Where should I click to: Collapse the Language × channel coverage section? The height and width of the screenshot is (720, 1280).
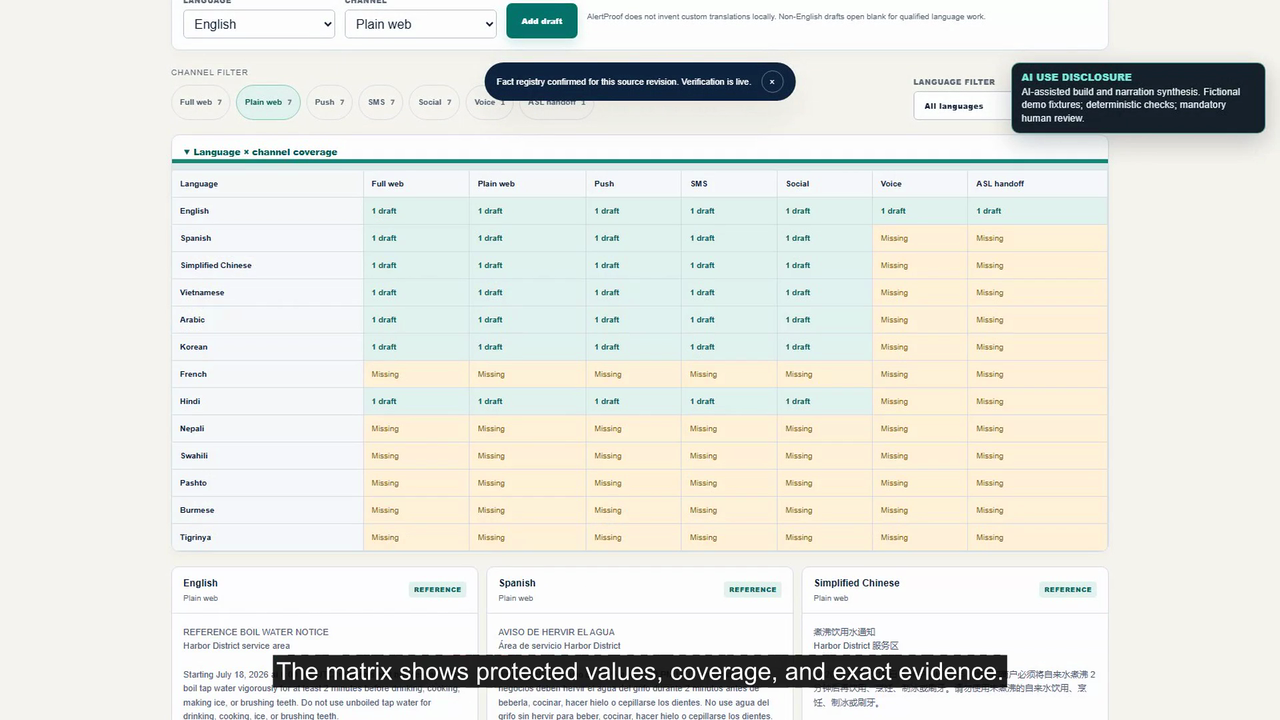tap(260, 152)
